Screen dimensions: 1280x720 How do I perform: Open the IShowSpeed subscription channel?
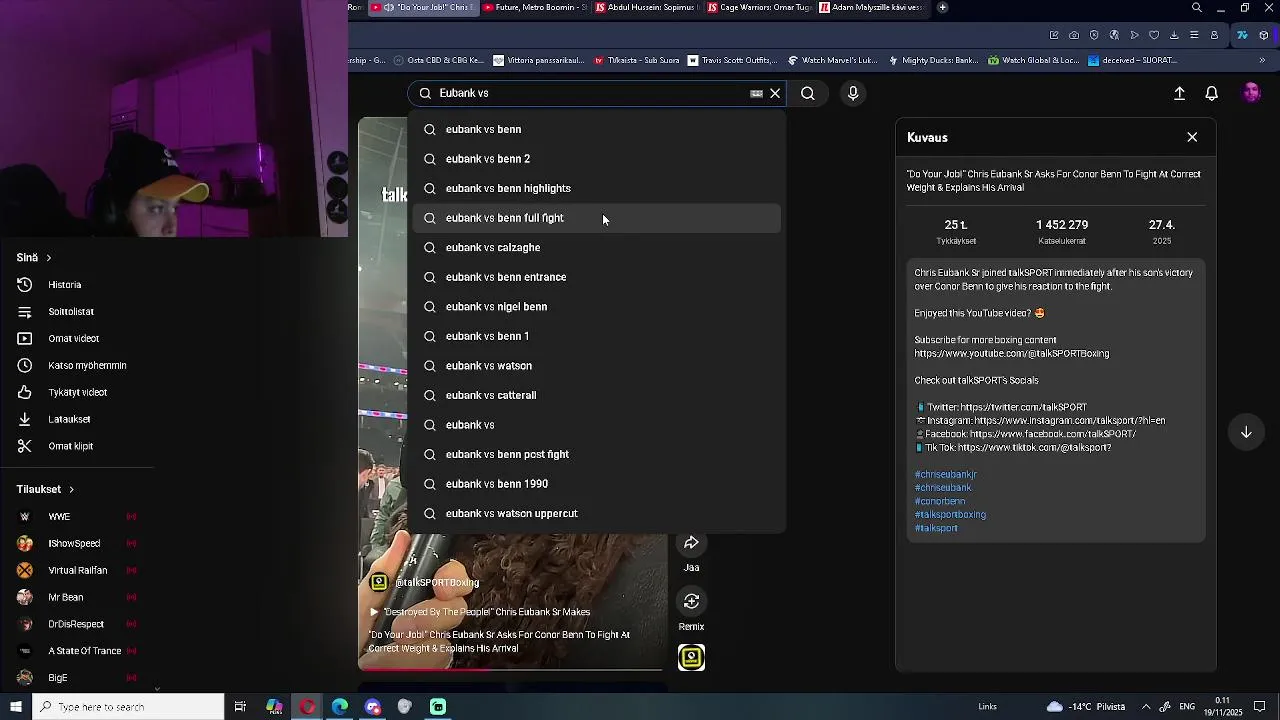tap(76, 544)
